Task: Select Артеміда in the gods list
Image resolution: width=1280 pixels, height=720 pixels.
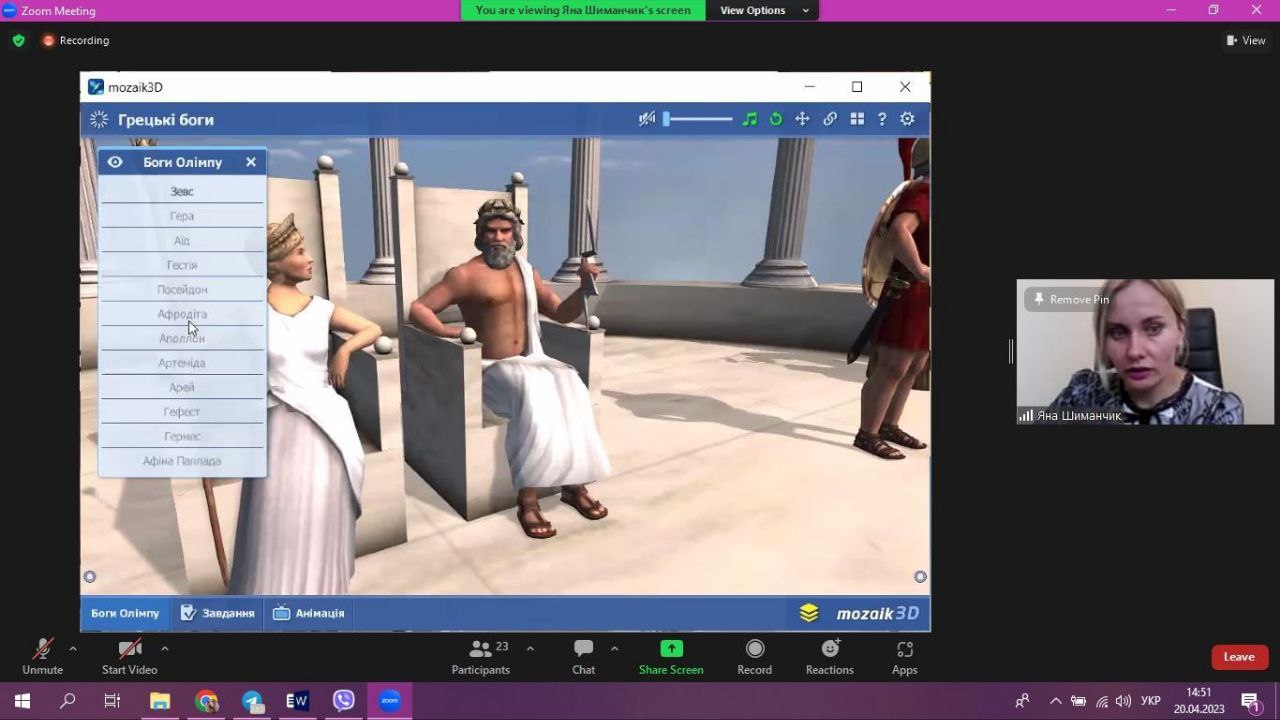Action: [x=182, y=363]
